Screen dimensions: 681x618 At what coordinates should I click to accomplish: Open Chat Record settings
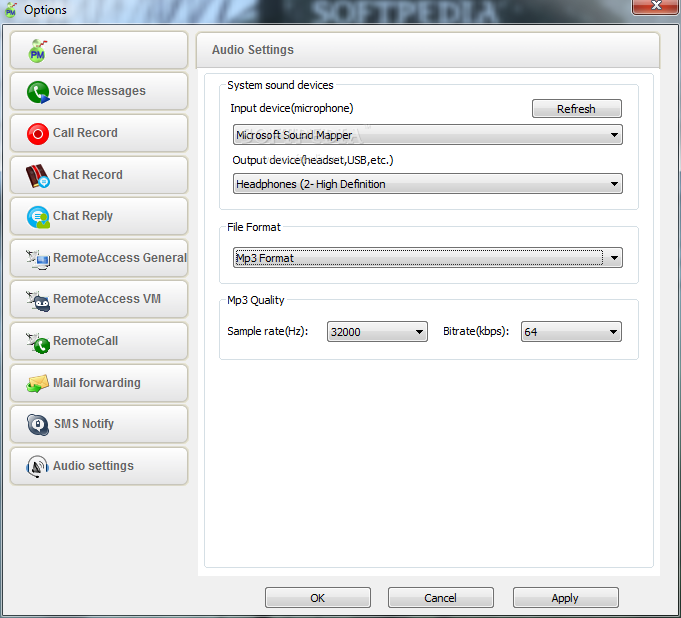tap(99, 175)
